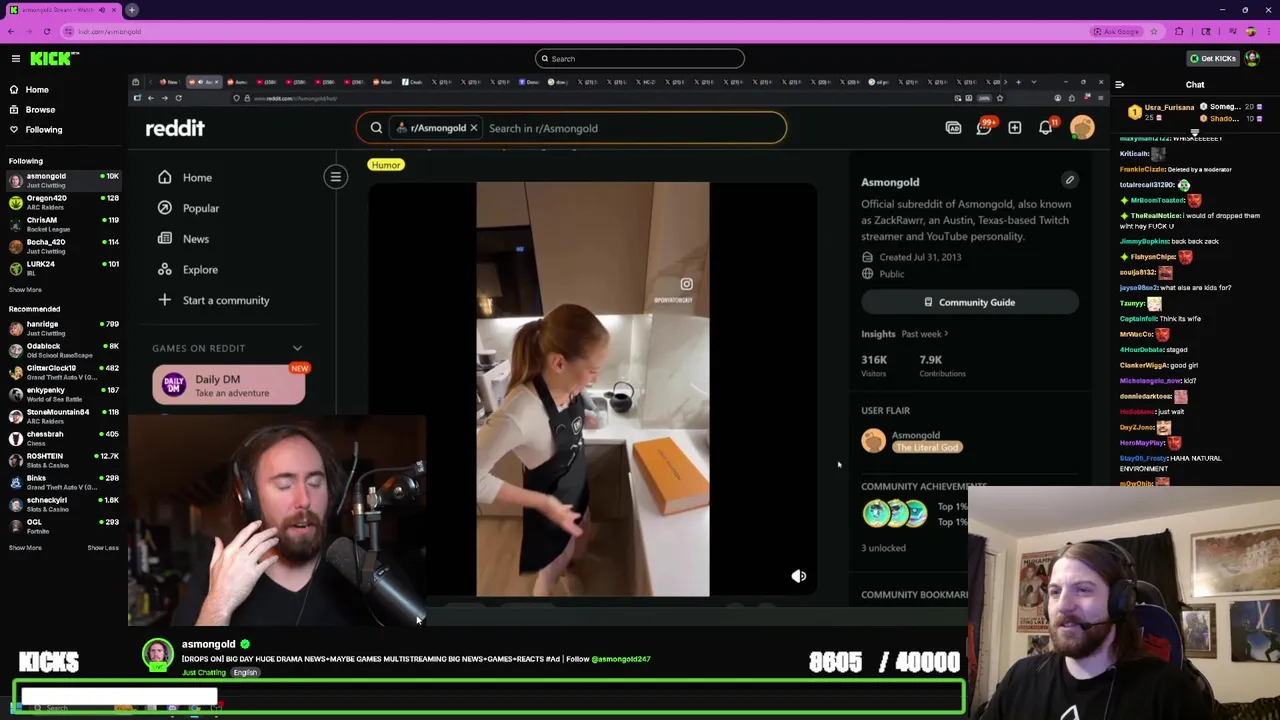Click the Get KICKs button

tap(1212, 58)
